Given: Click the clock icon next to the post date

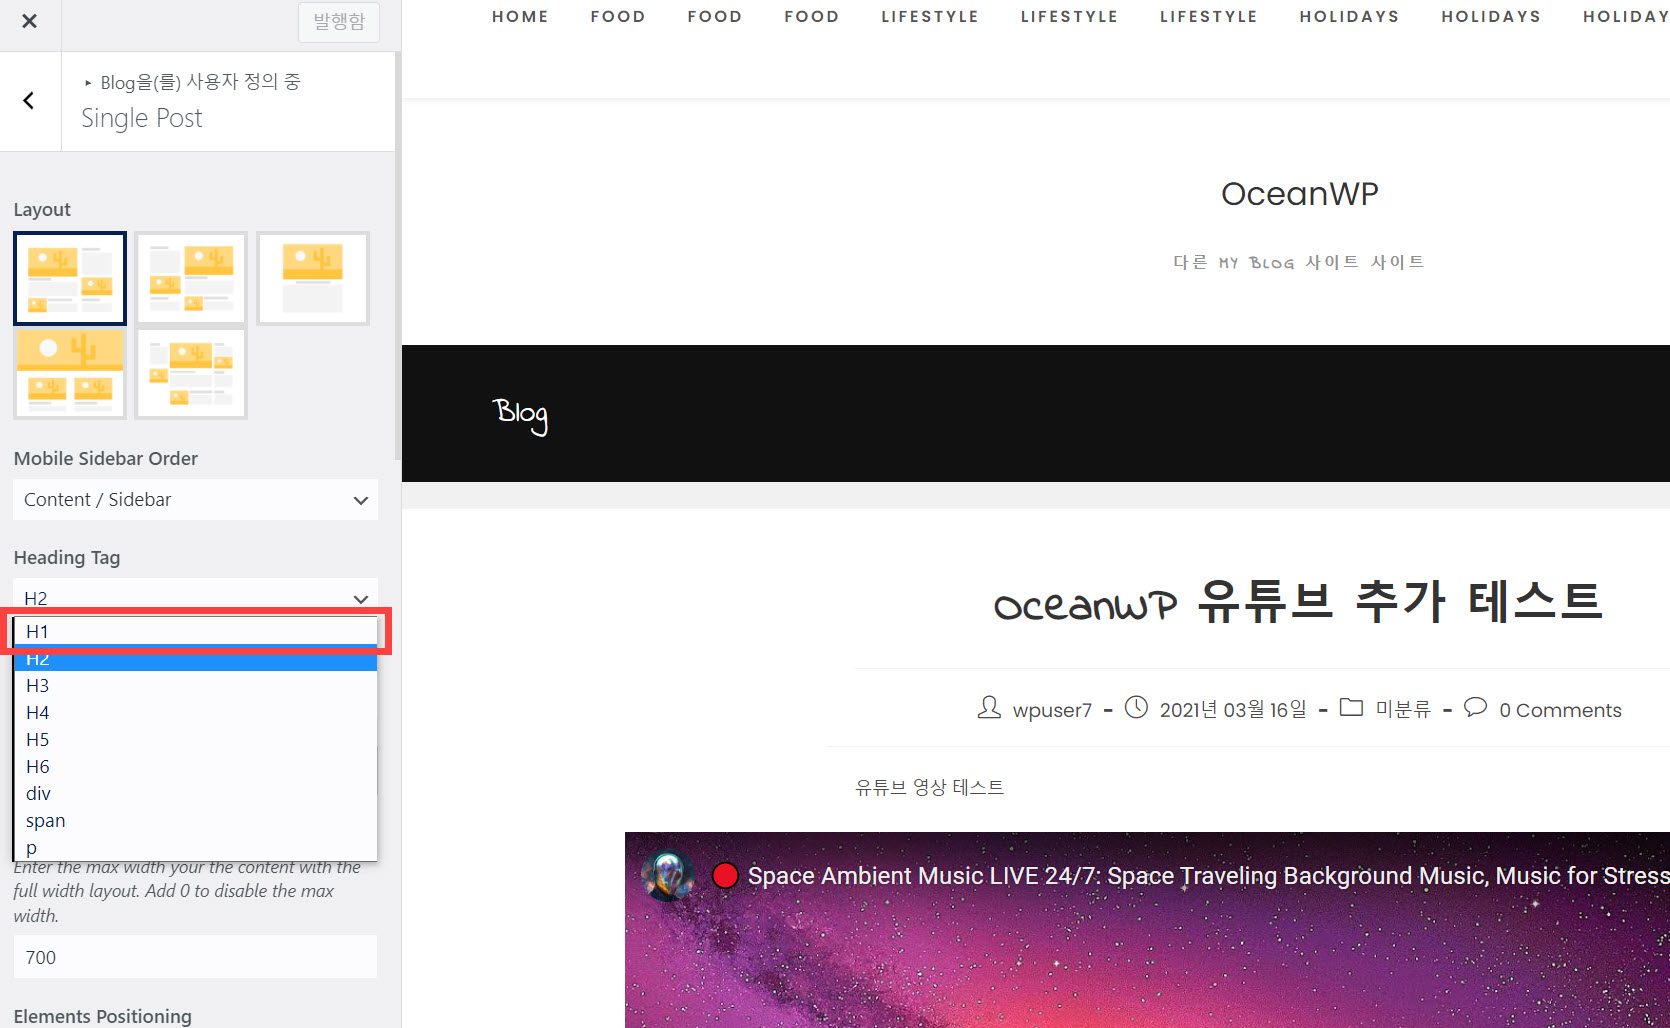Looking at the screenshot, I should point(1136,707).
